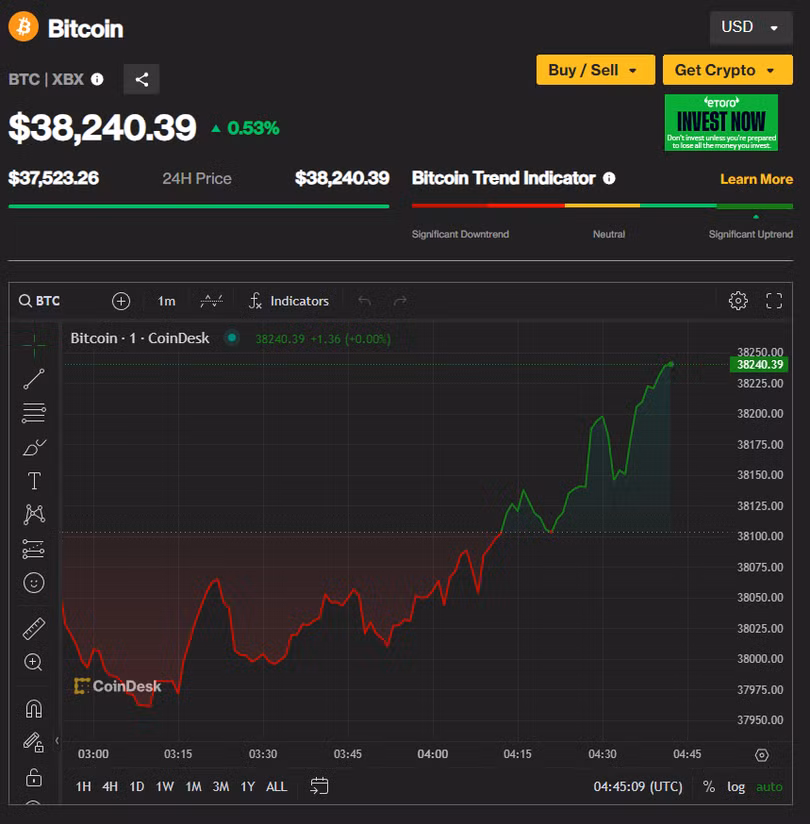Viewport: 810px width, 824px height.
Task: Toggle percentage scale mode
Action: click(709, 787)
